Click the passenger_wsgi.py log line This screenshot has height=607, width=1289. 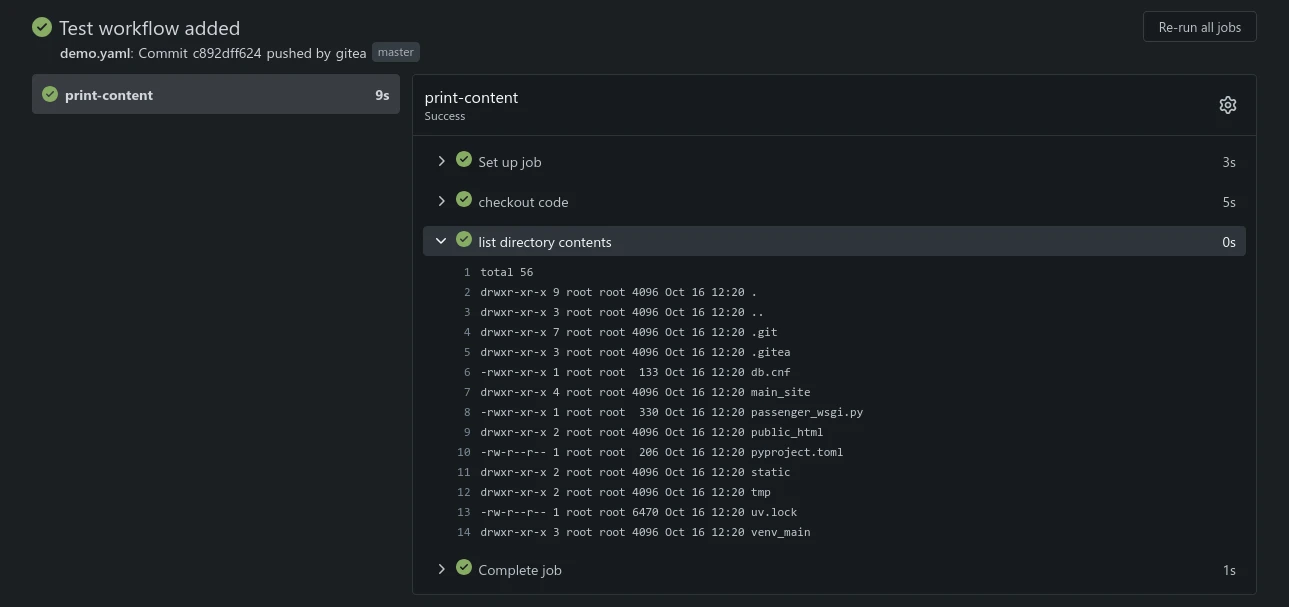(670, 412)
